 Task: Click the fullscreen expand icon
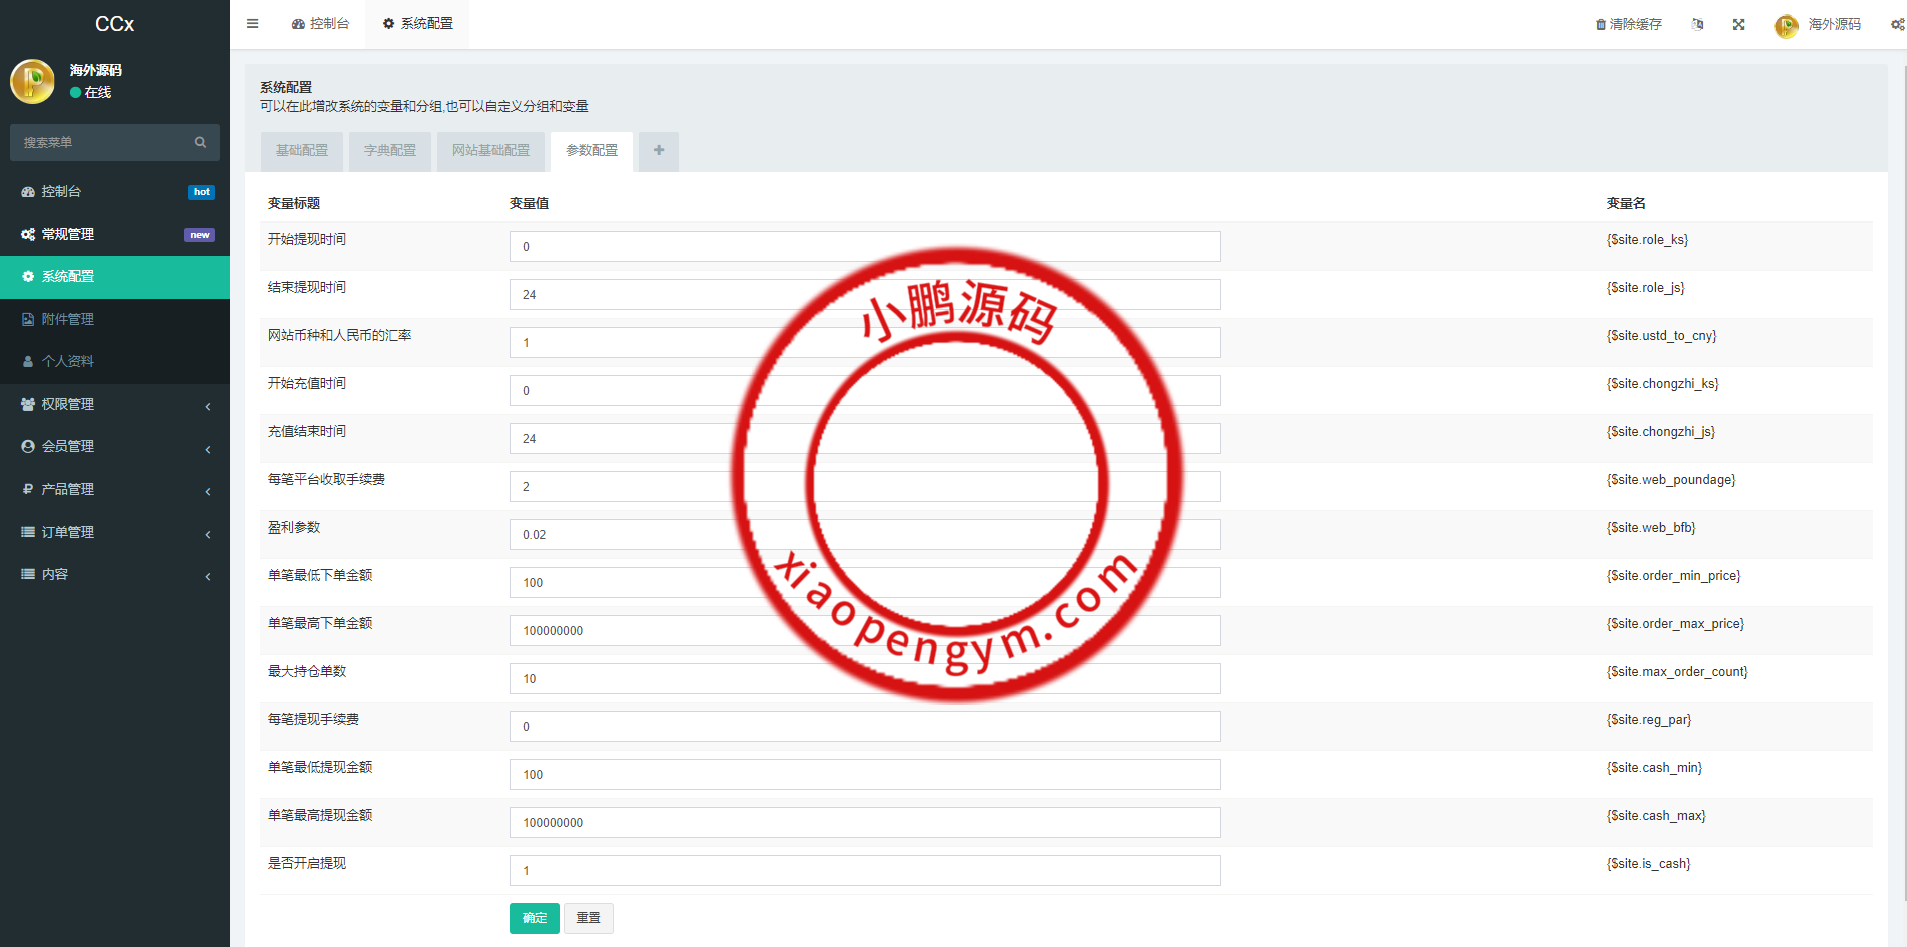click(x=1739, y=25)
